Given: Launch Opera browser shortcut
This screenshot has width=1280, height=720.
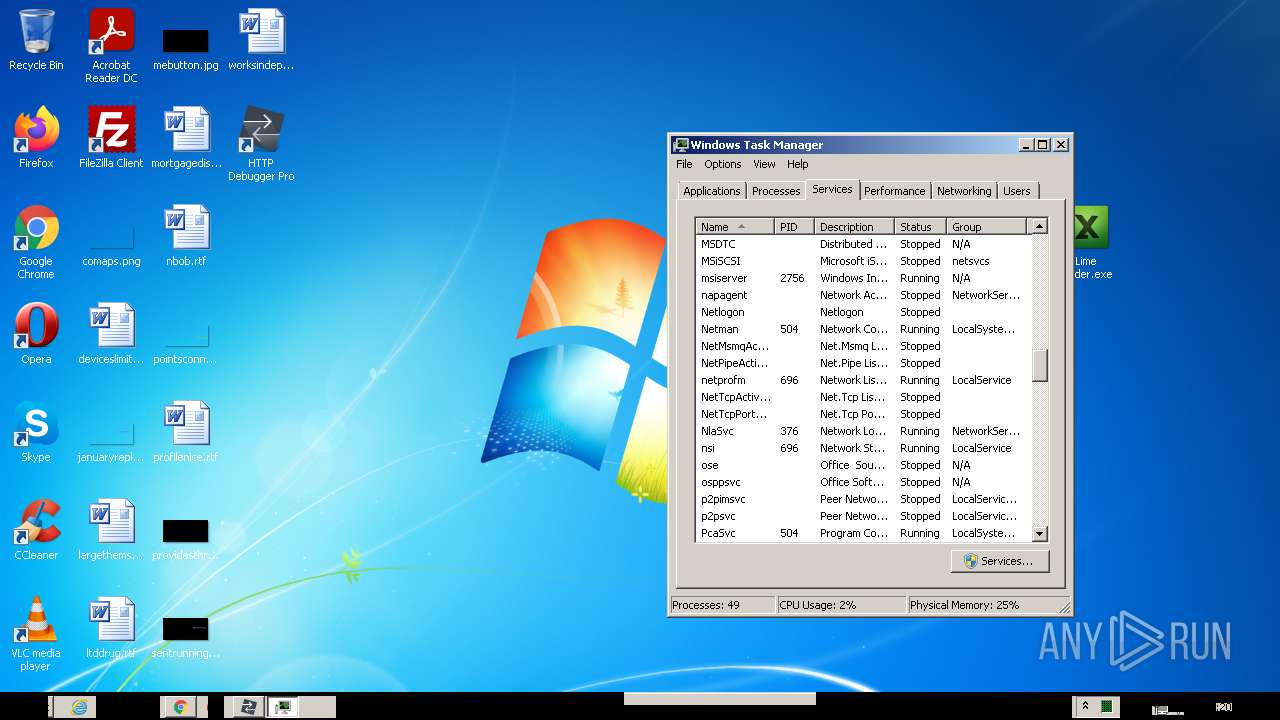Looking at the screenshot, I should [x=36, y=334].
